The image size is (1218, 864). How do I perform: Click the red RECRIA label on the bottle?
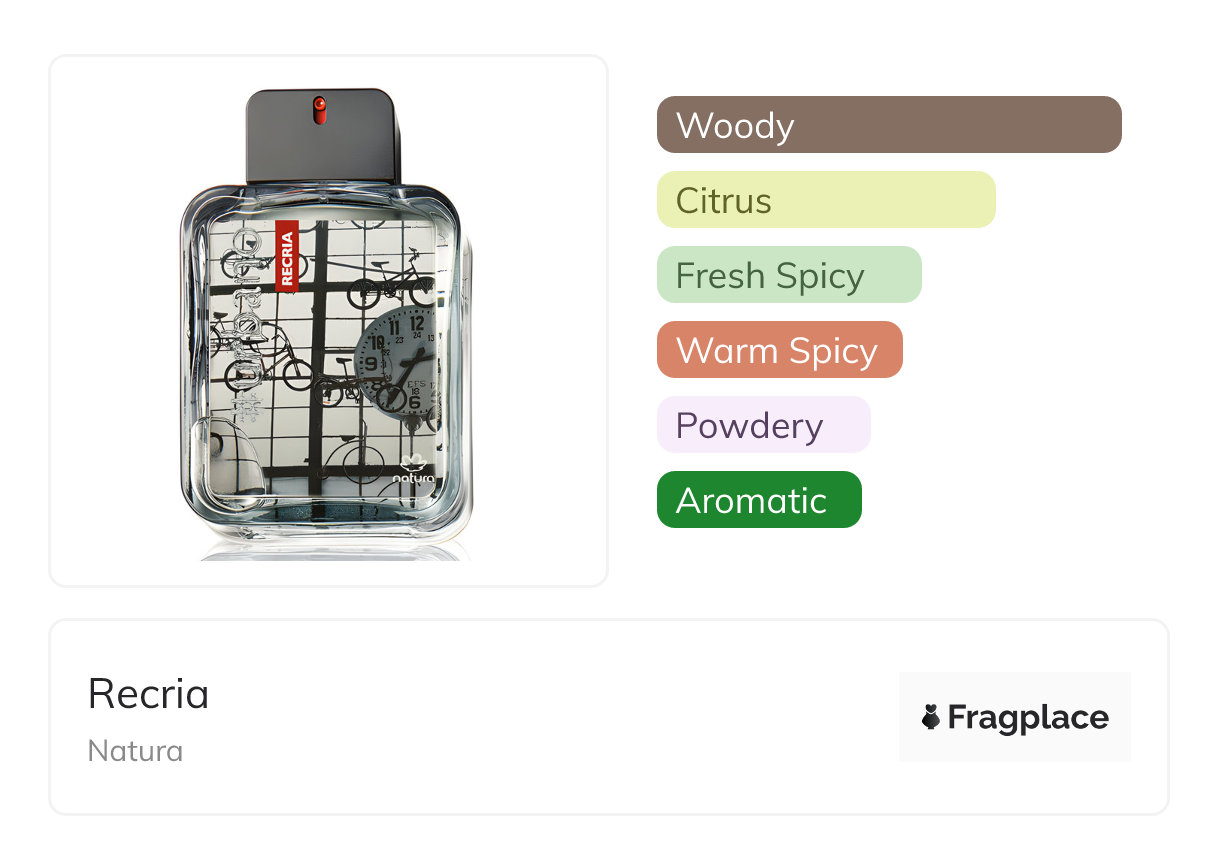(x=287, y=256)
